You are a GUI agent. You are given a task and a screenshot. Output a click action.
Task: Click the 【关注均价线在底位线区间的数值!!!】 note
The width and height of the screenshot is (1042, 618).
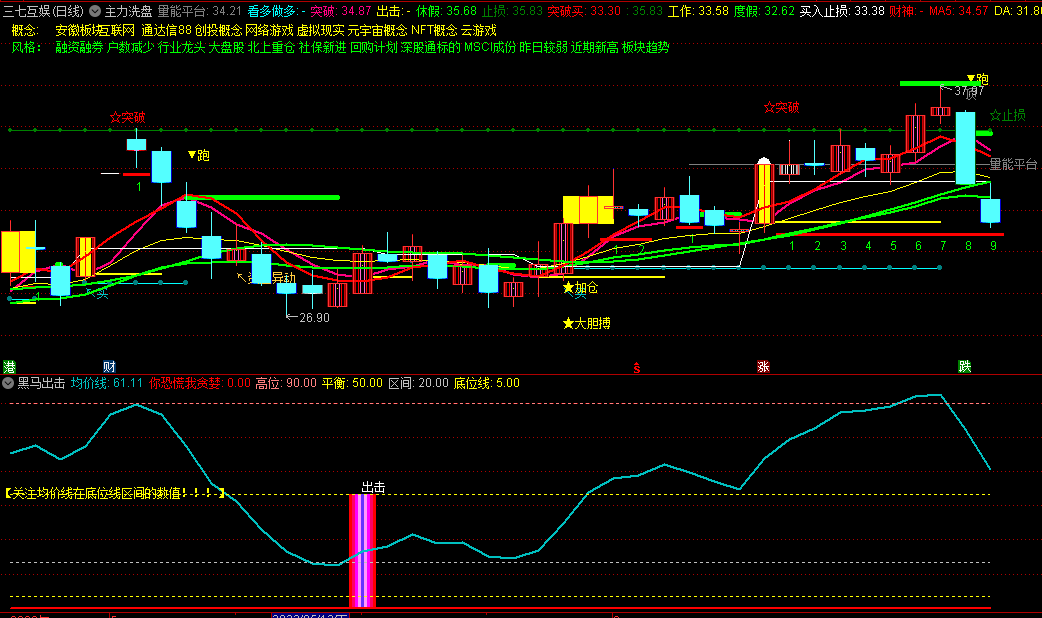[115, 493]
